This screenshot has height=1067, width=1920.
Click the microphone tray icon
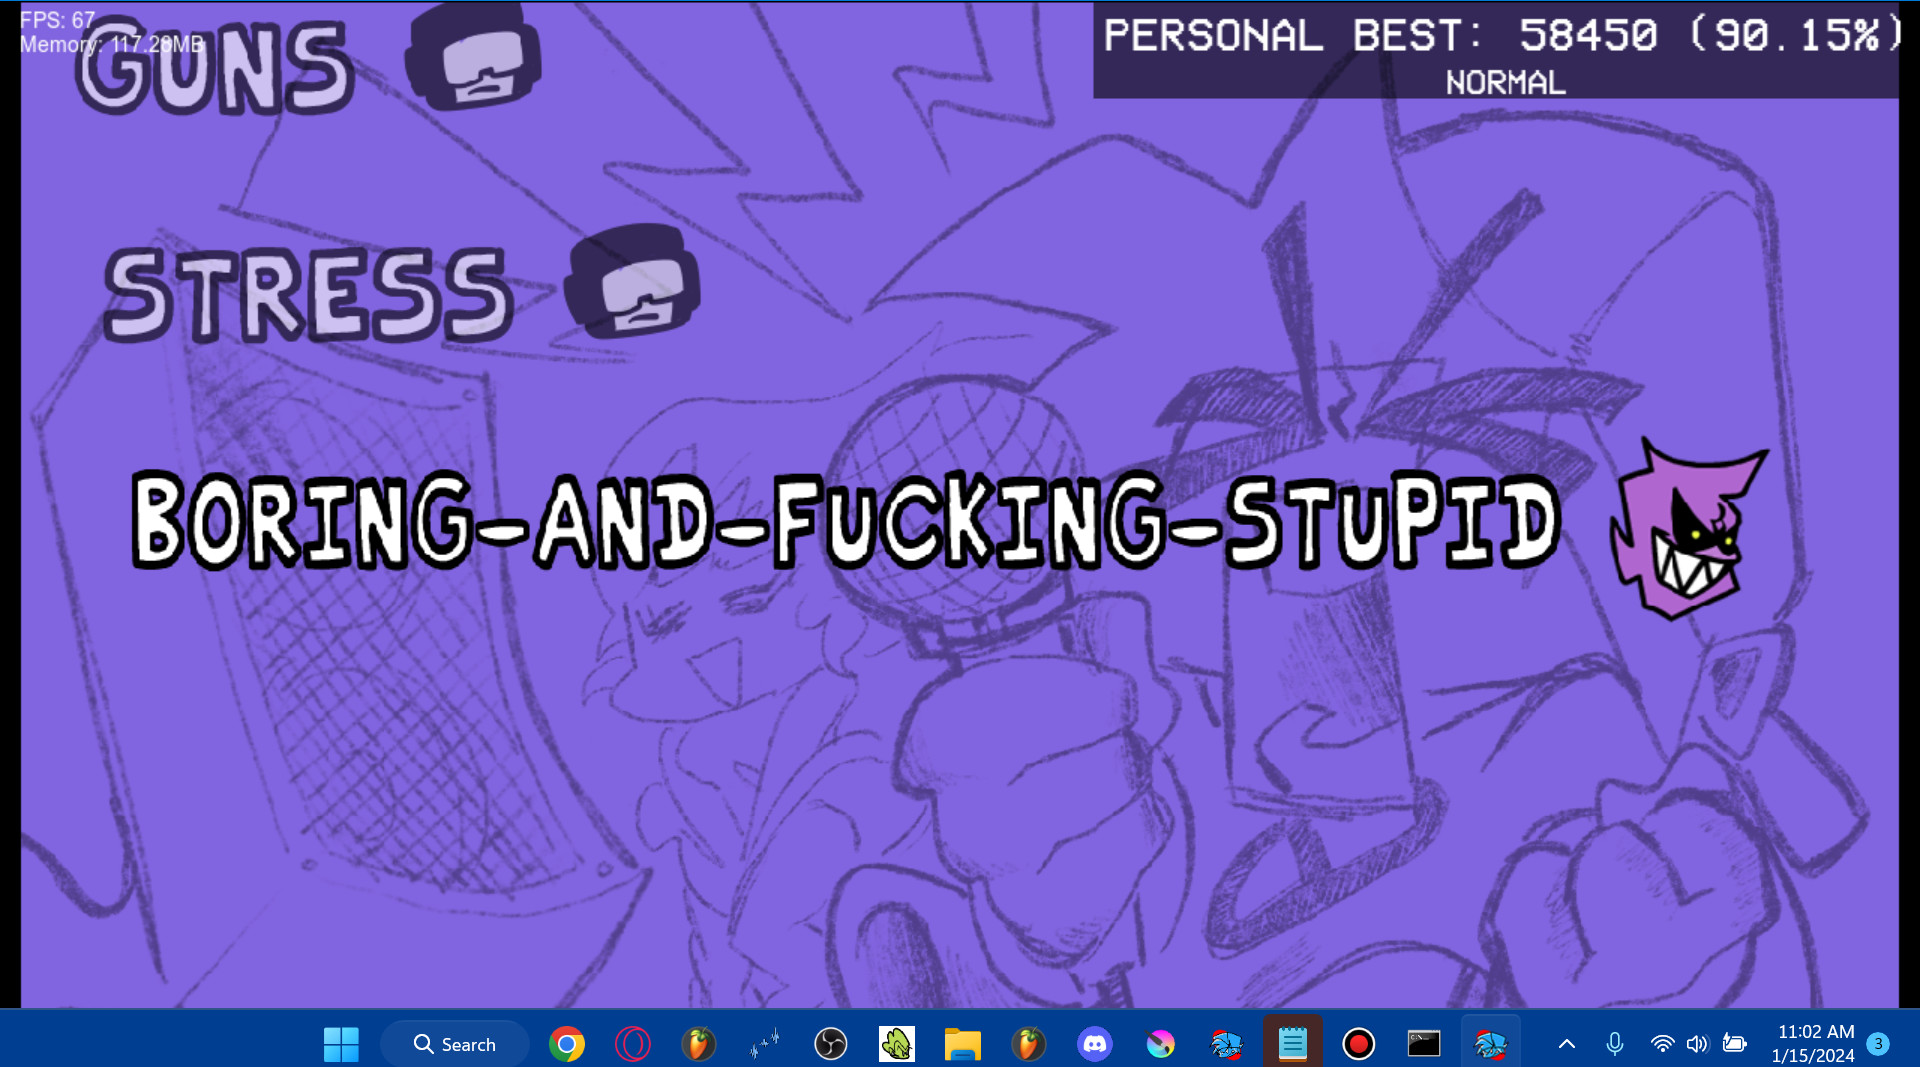coord(1615,1044)
